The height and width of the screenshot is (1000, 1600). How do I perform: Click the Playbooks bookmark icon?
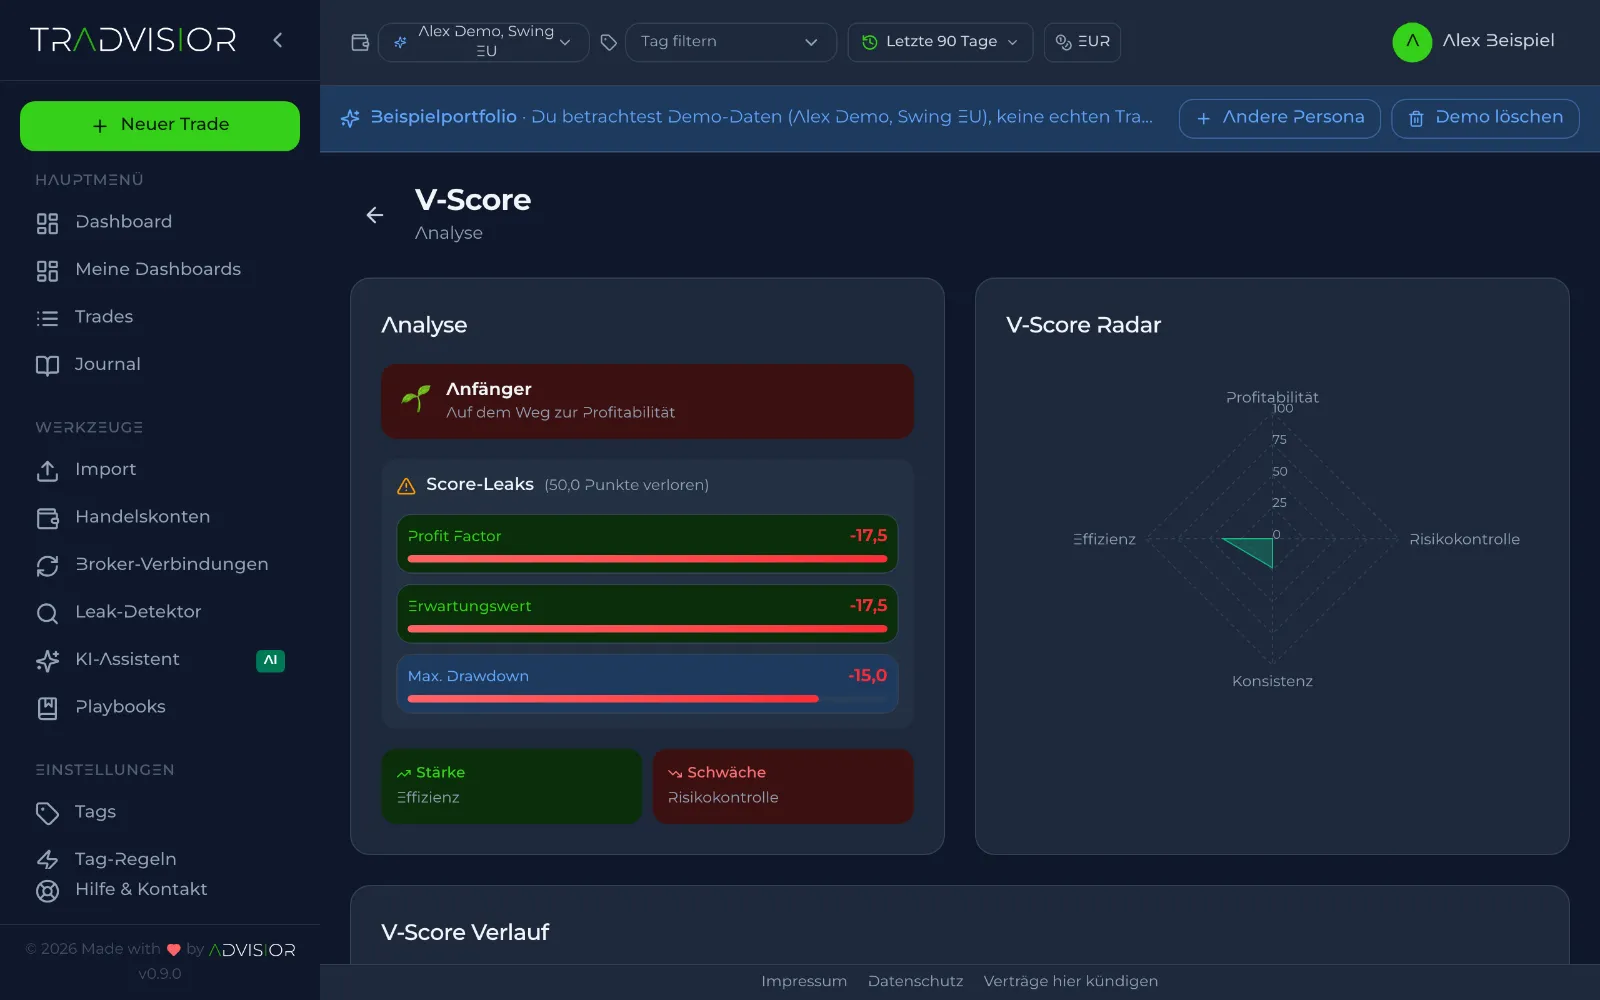47,708
